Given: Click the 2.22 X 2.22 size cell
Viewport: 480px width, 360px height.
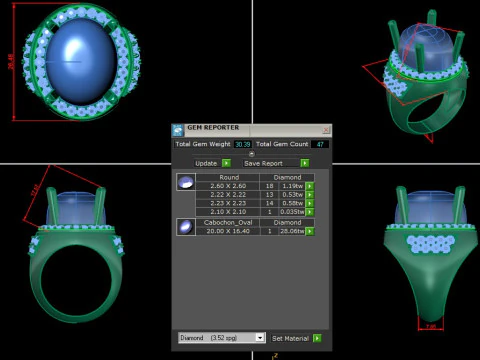Looking at the screenshot, I should tap(228, 195).
